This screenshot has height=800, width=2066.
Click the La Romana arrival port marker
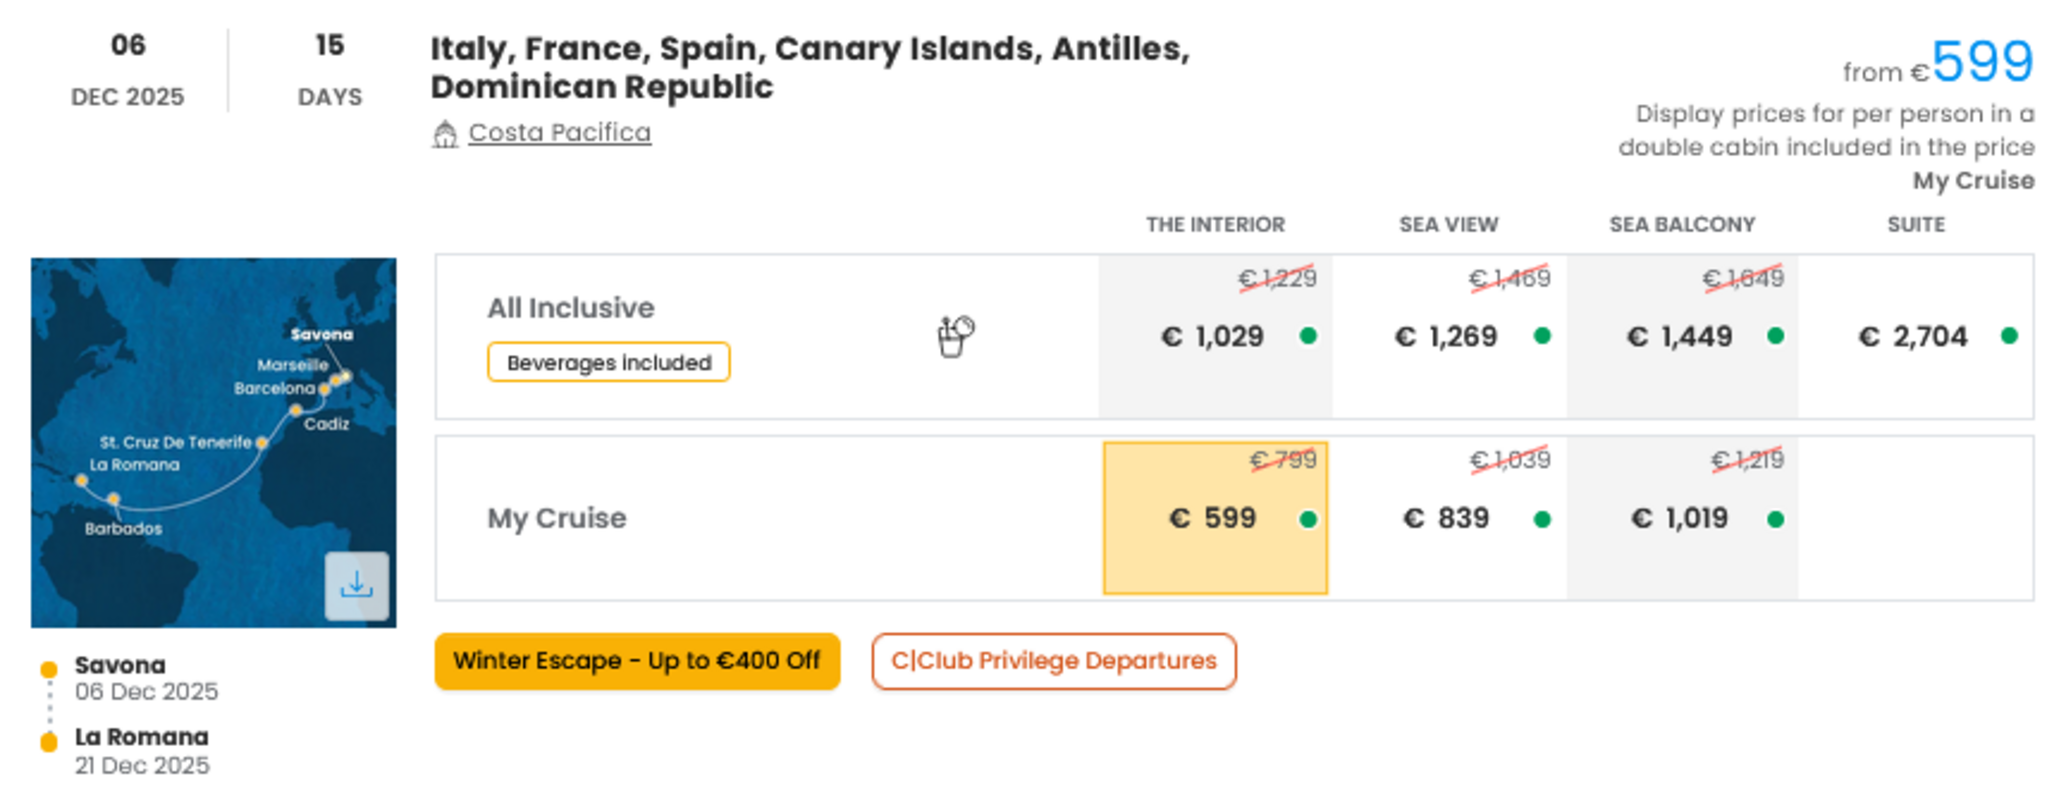[x=49, y=742]
